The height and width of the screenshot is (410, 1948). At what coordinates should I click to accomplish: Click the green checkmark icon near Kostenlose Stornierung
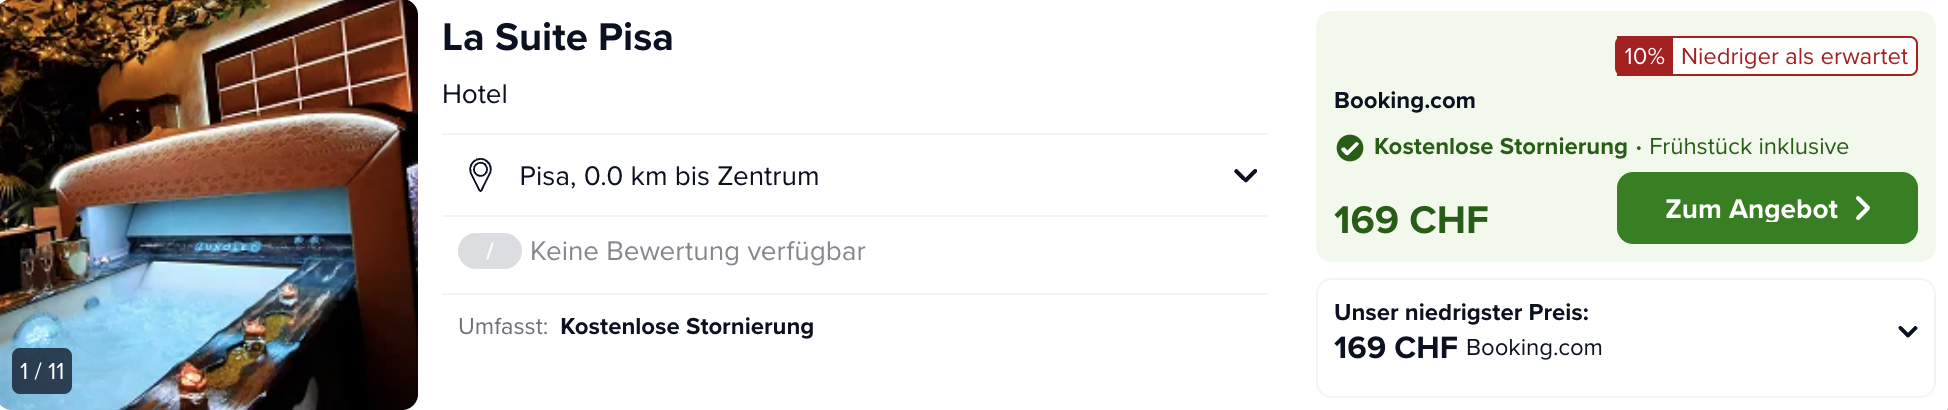pos(1350,148)
